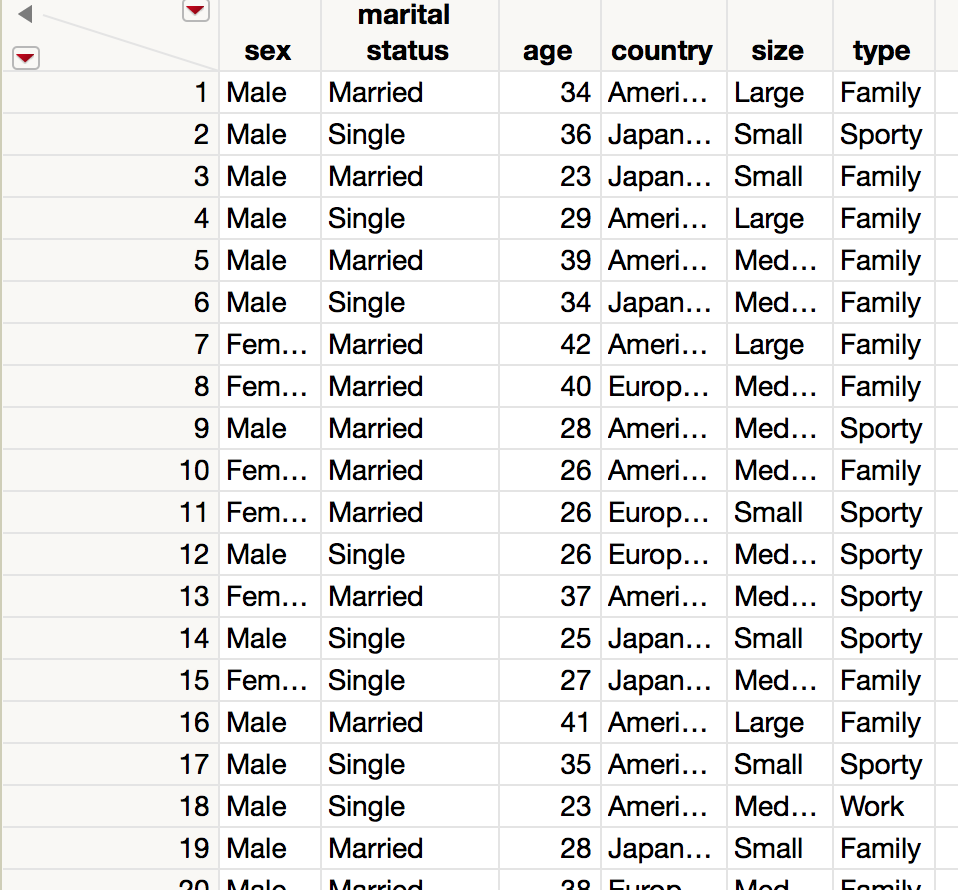Viewport: 958px width, 890px height.
Task: Select the sex column header
Action: [267, 51]
